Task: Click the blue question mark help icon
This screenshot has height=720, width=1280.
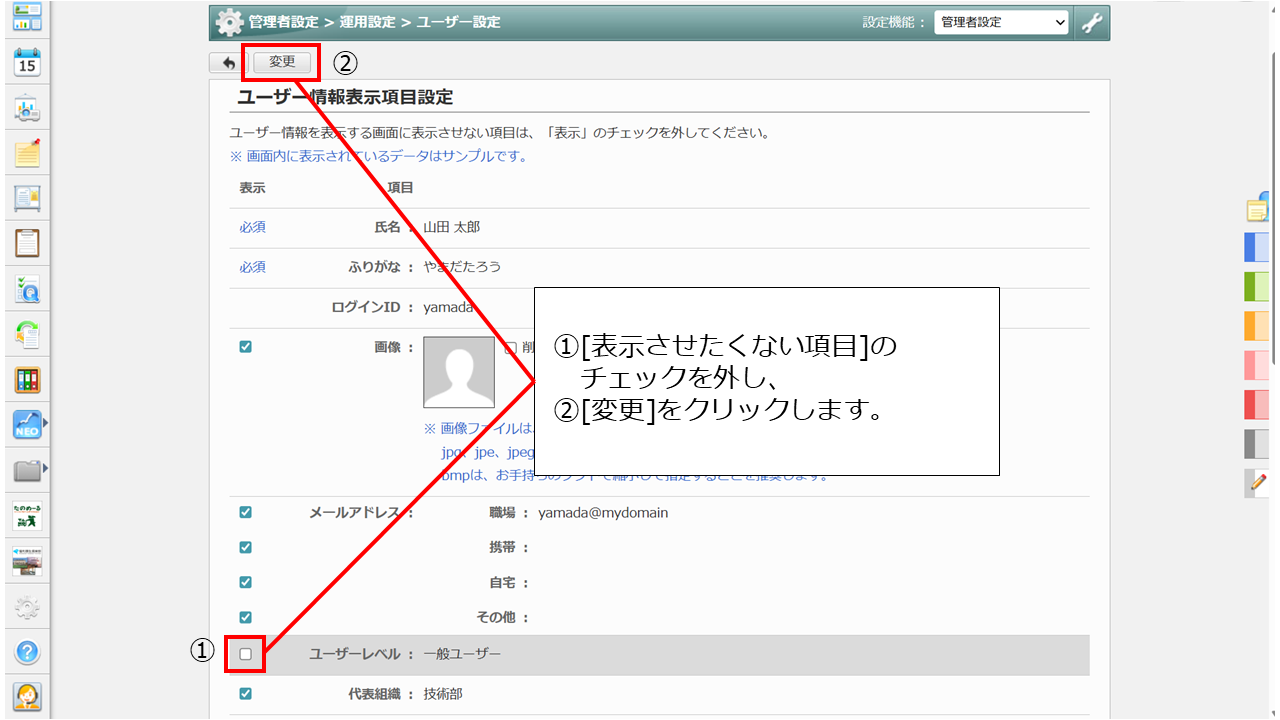Action: coord(27,652)
